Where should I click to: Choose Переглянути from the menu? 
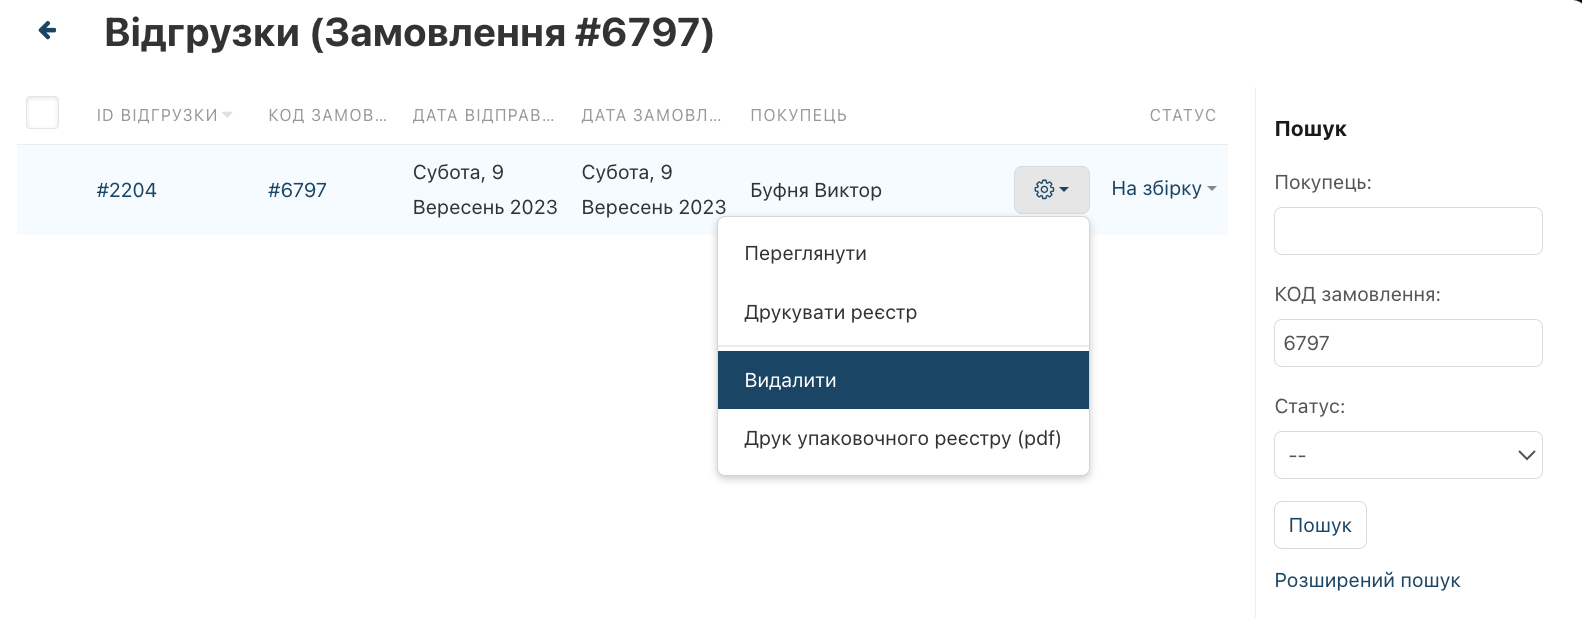(805, 254)
